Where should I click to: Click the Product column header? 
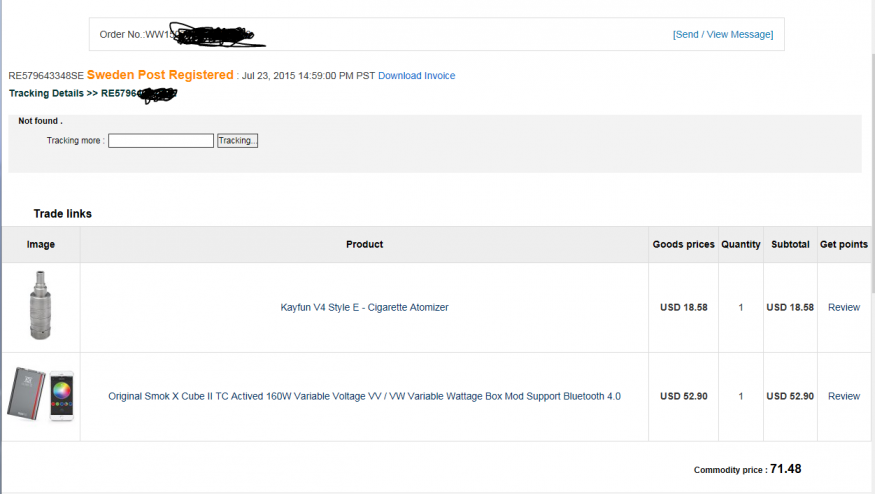click(x=364, y=244)
